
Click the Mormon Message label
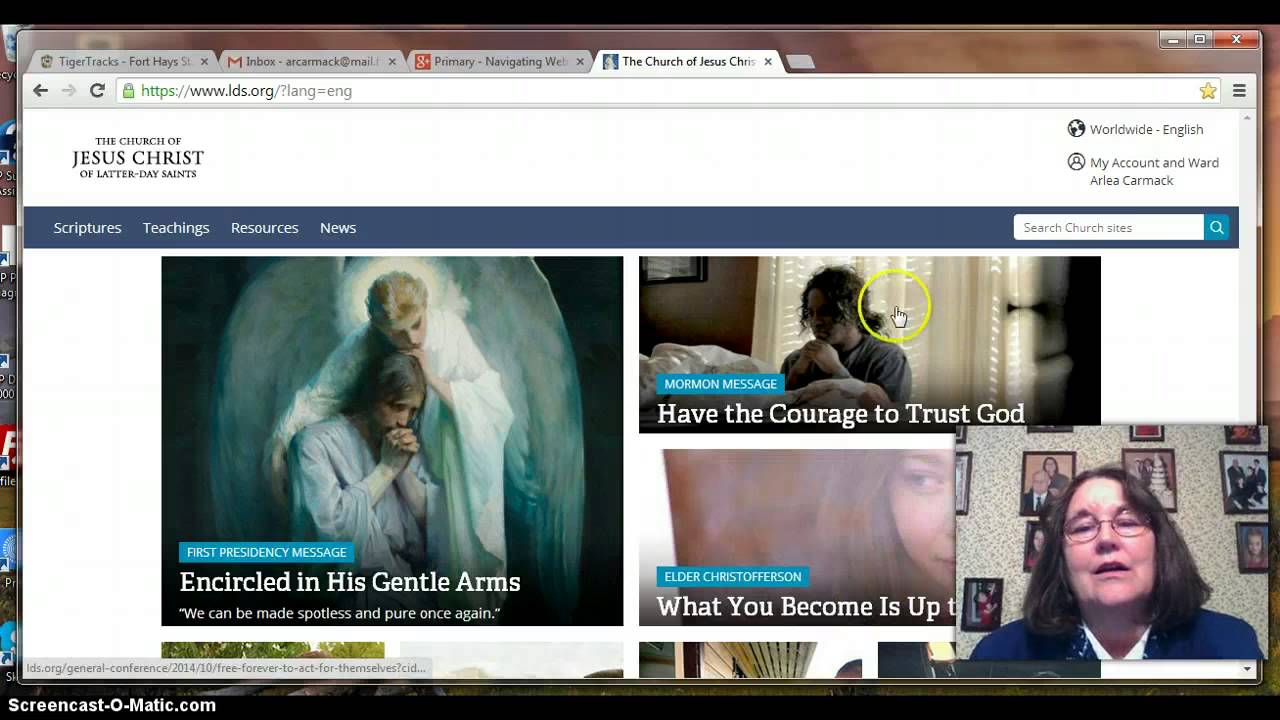(720, 384)
